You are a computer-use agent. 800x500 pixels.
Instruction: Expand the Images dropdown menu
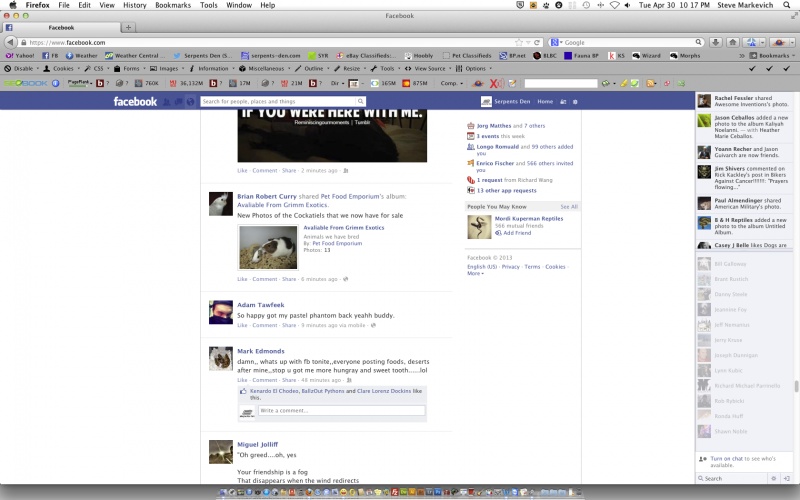[167, 68]
